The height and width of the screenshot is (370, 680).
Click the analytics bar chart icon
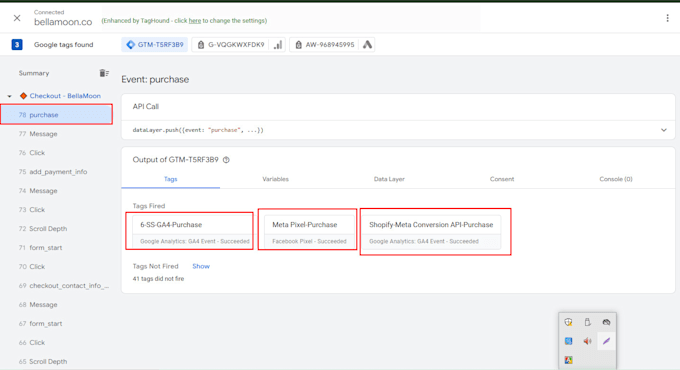(278, 44)
